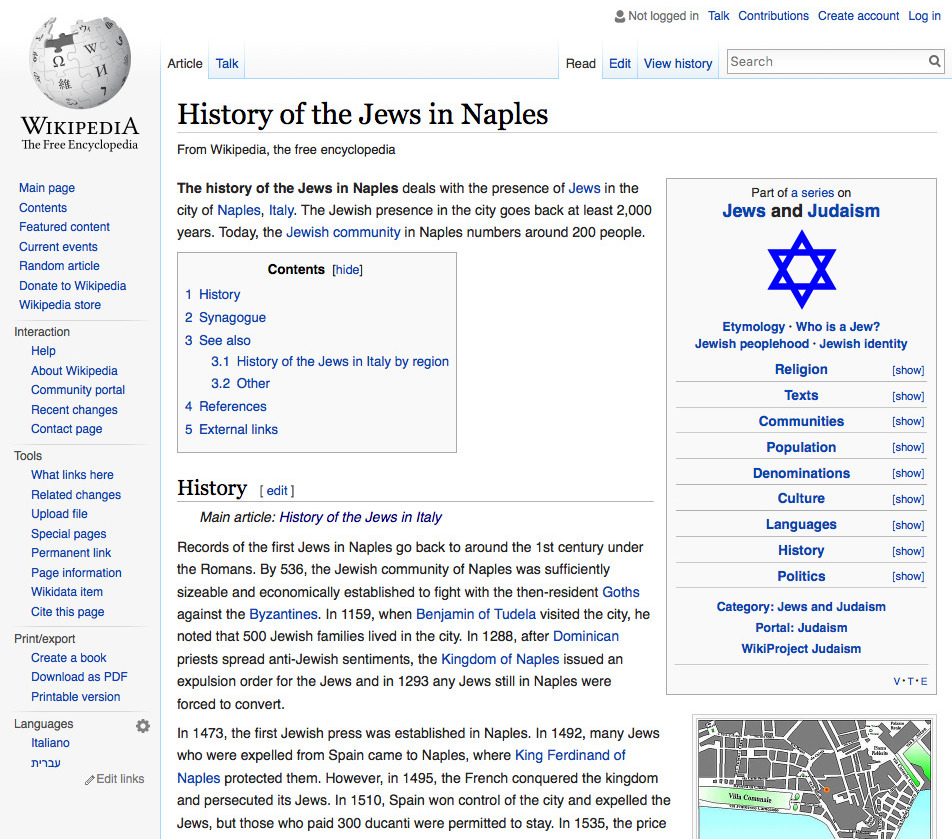Expand the Languages section in series box

[908, 525]
